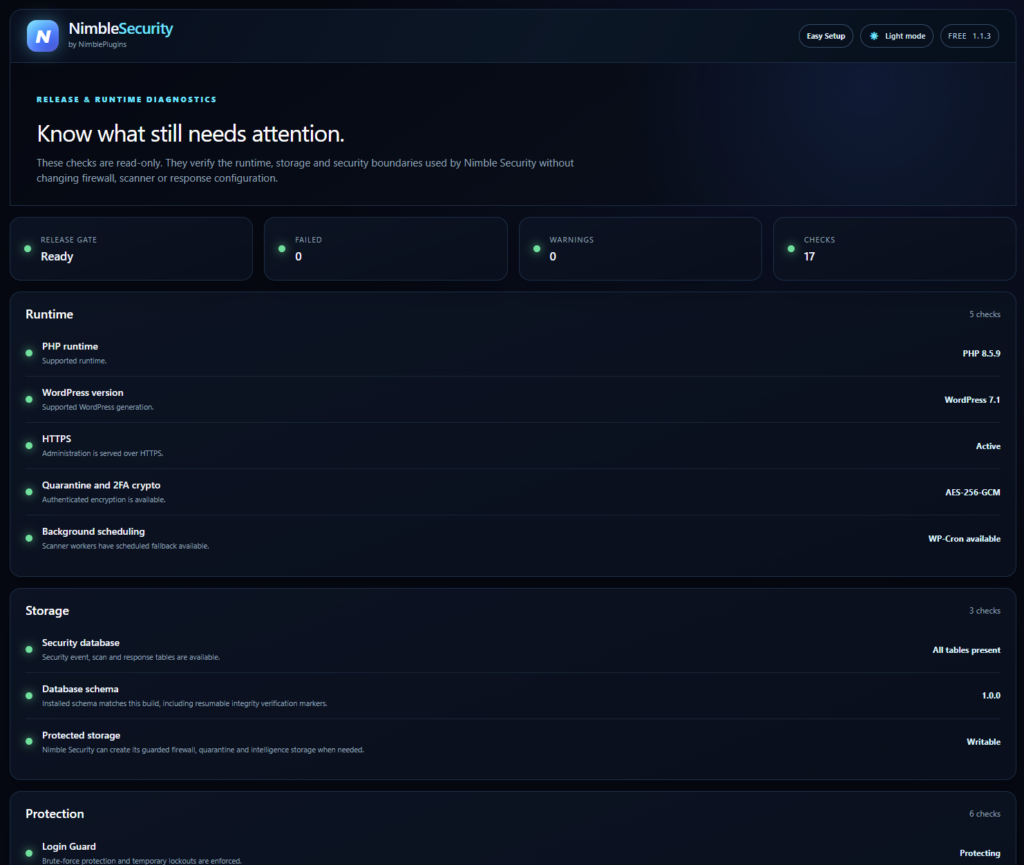Click the "Protection" section heading
Screen dimensions: 1024x865
[55, 814]
